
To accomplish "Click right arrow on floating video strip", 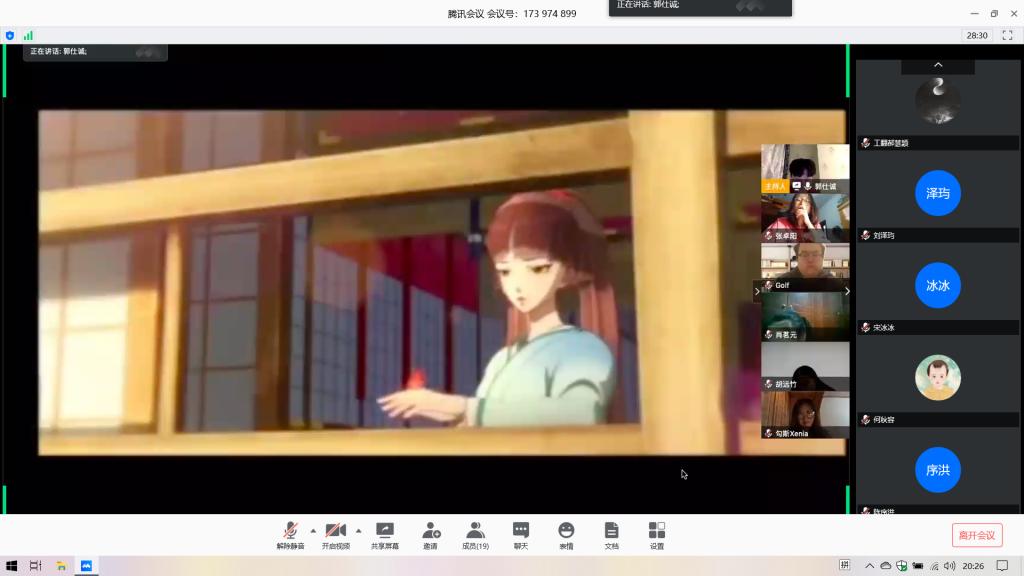I will pyautogui.click(x=848, y=291).
